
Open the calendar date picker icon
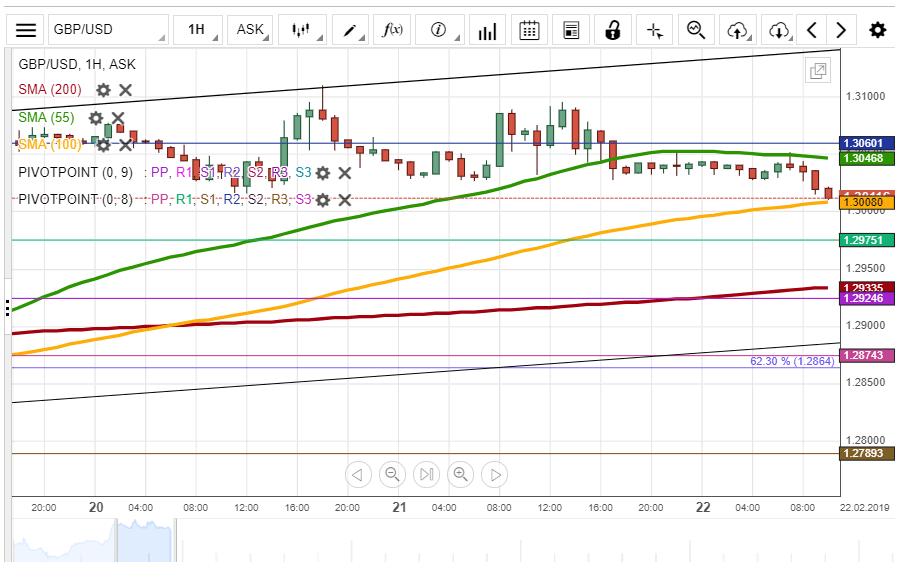(x=529, y=30)
